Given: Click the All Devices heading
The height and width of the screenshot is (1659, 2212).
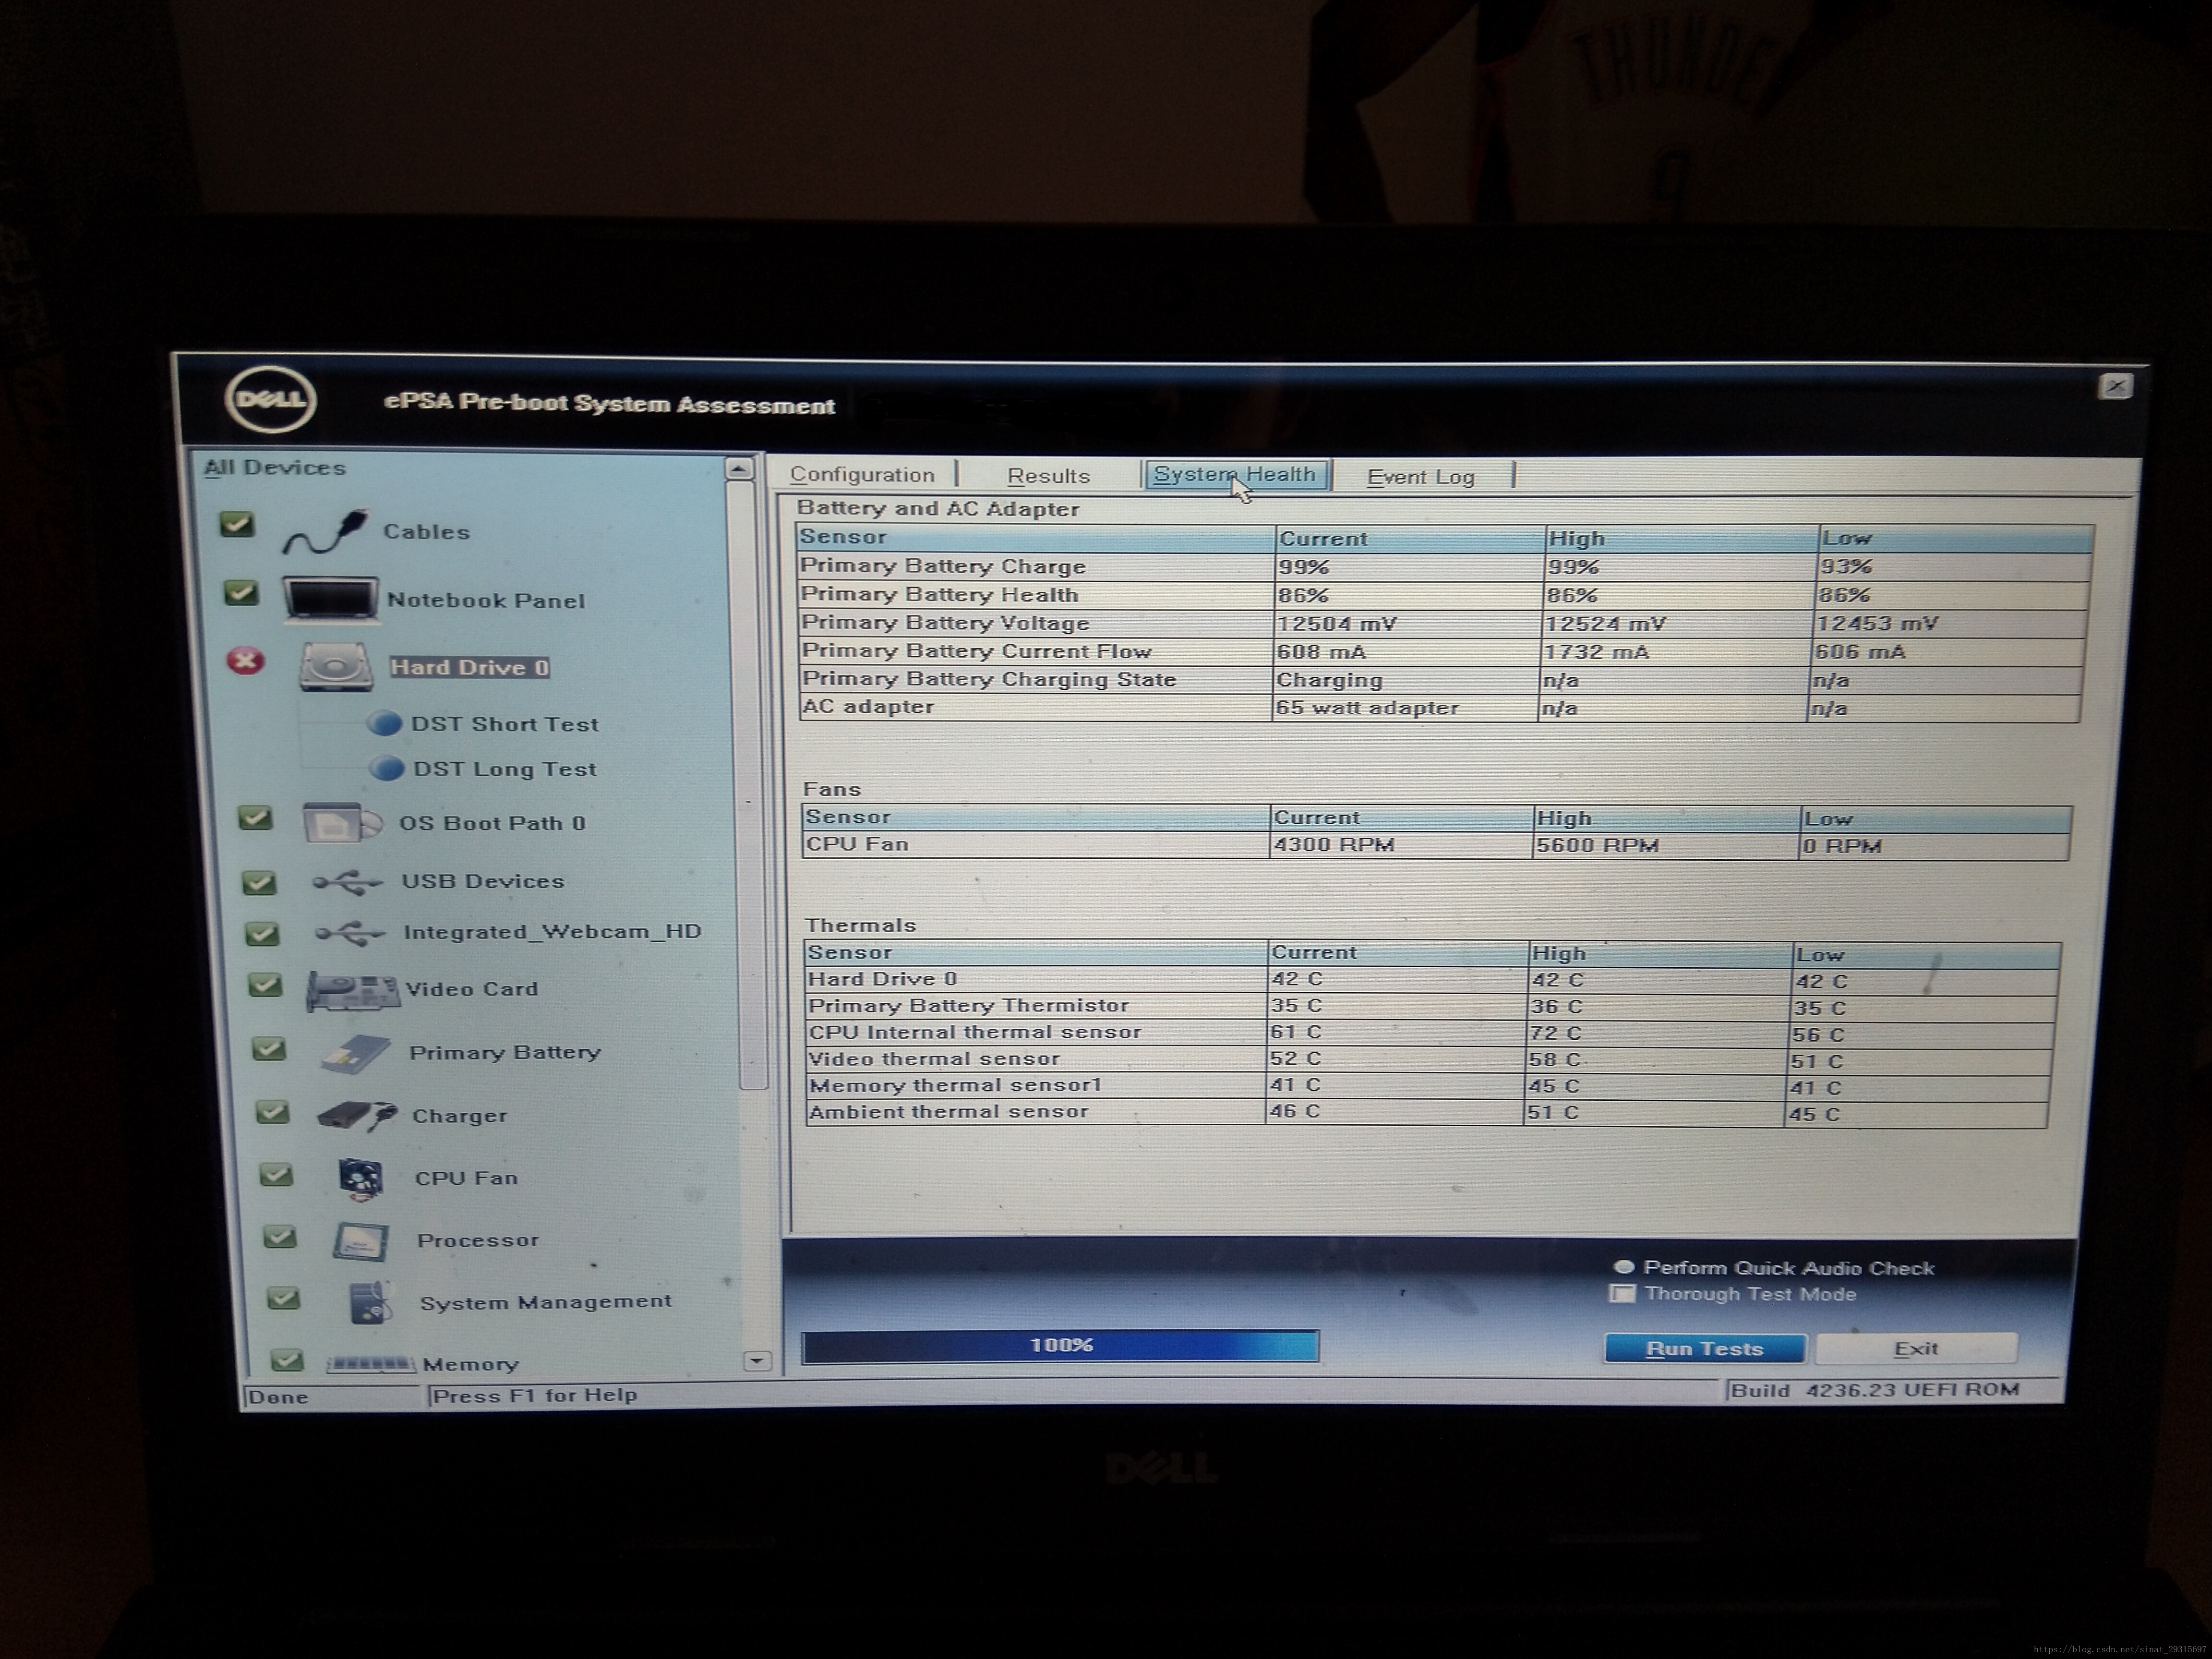Looking at the screenshot, I should coord(275,467).
